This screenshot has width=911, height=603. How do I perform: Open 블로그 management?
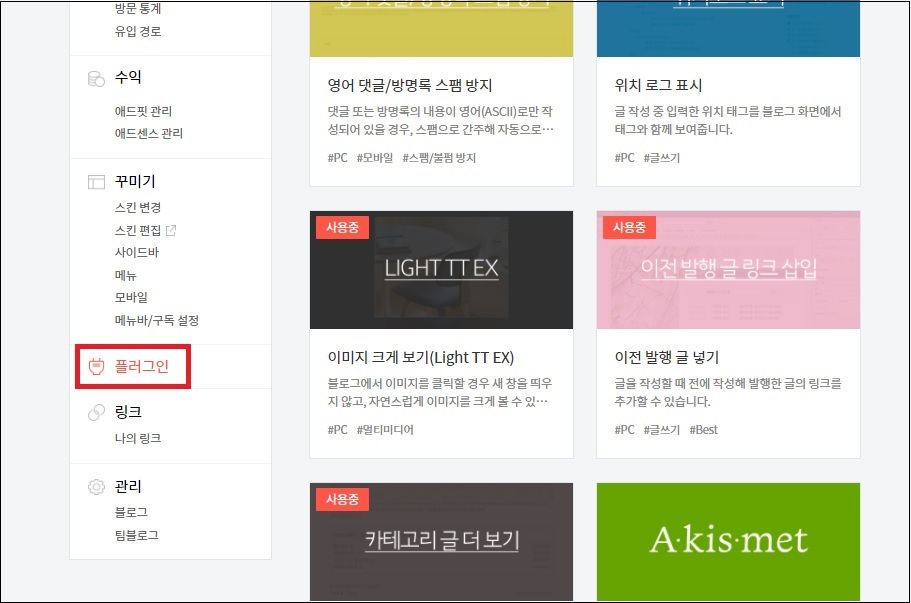tap(131, 512)
